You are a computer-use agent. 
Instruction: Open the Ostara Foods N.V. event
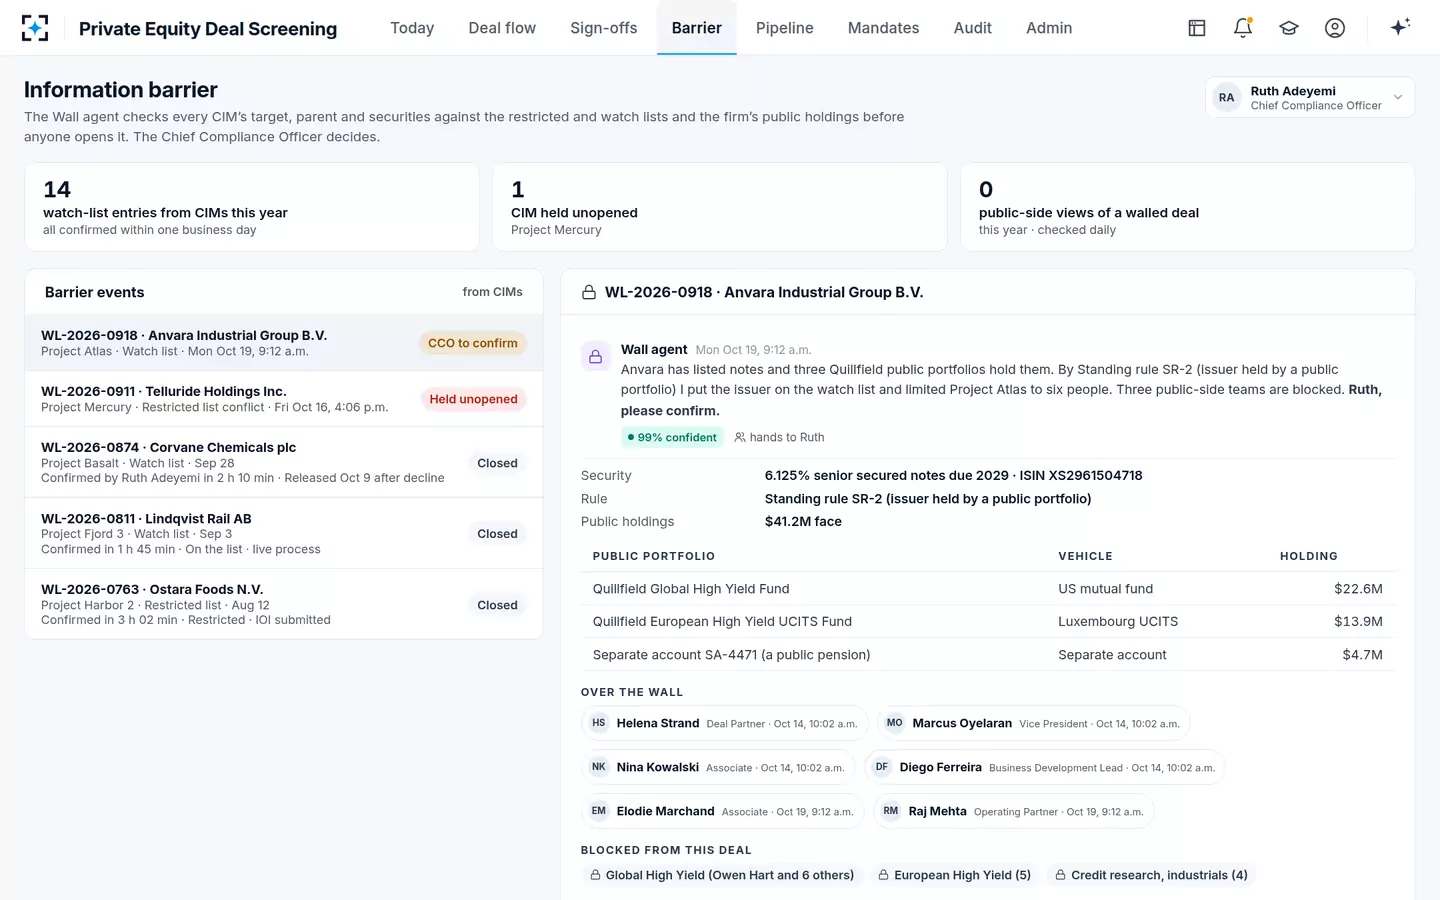point(284,604)
